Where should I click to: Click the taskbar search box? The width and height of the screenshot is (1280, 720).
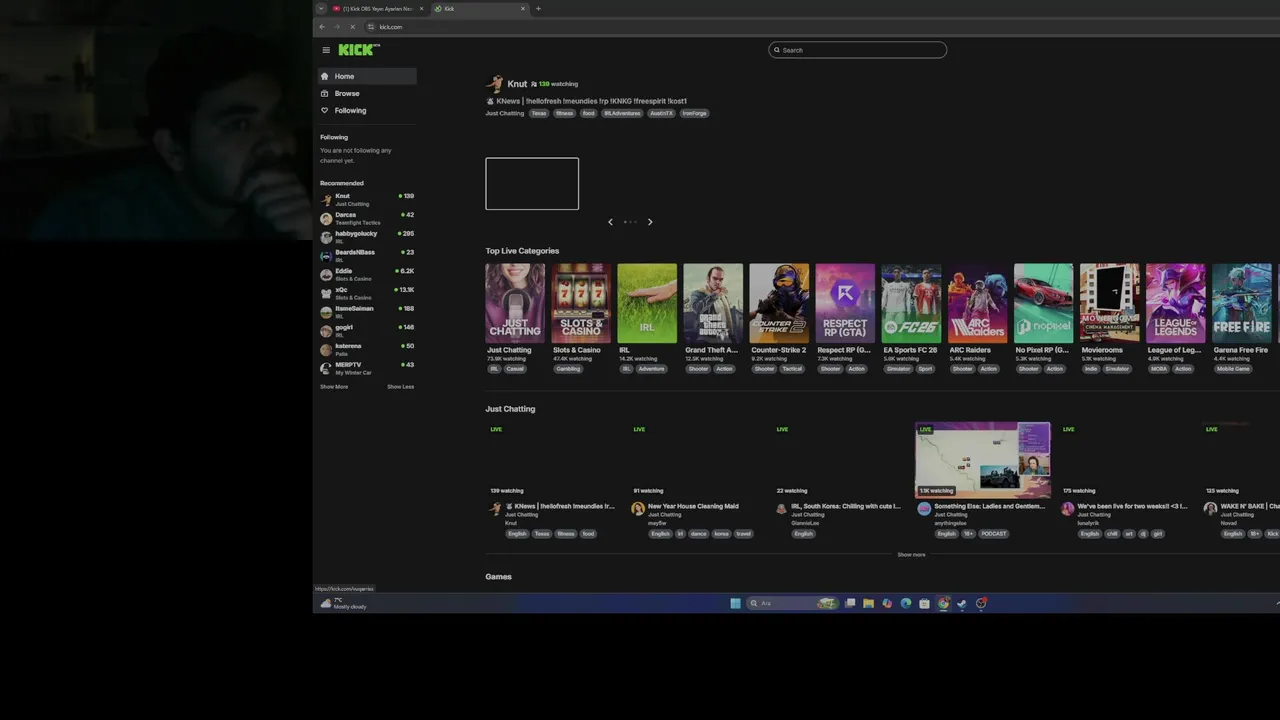(x=792, y=603)
